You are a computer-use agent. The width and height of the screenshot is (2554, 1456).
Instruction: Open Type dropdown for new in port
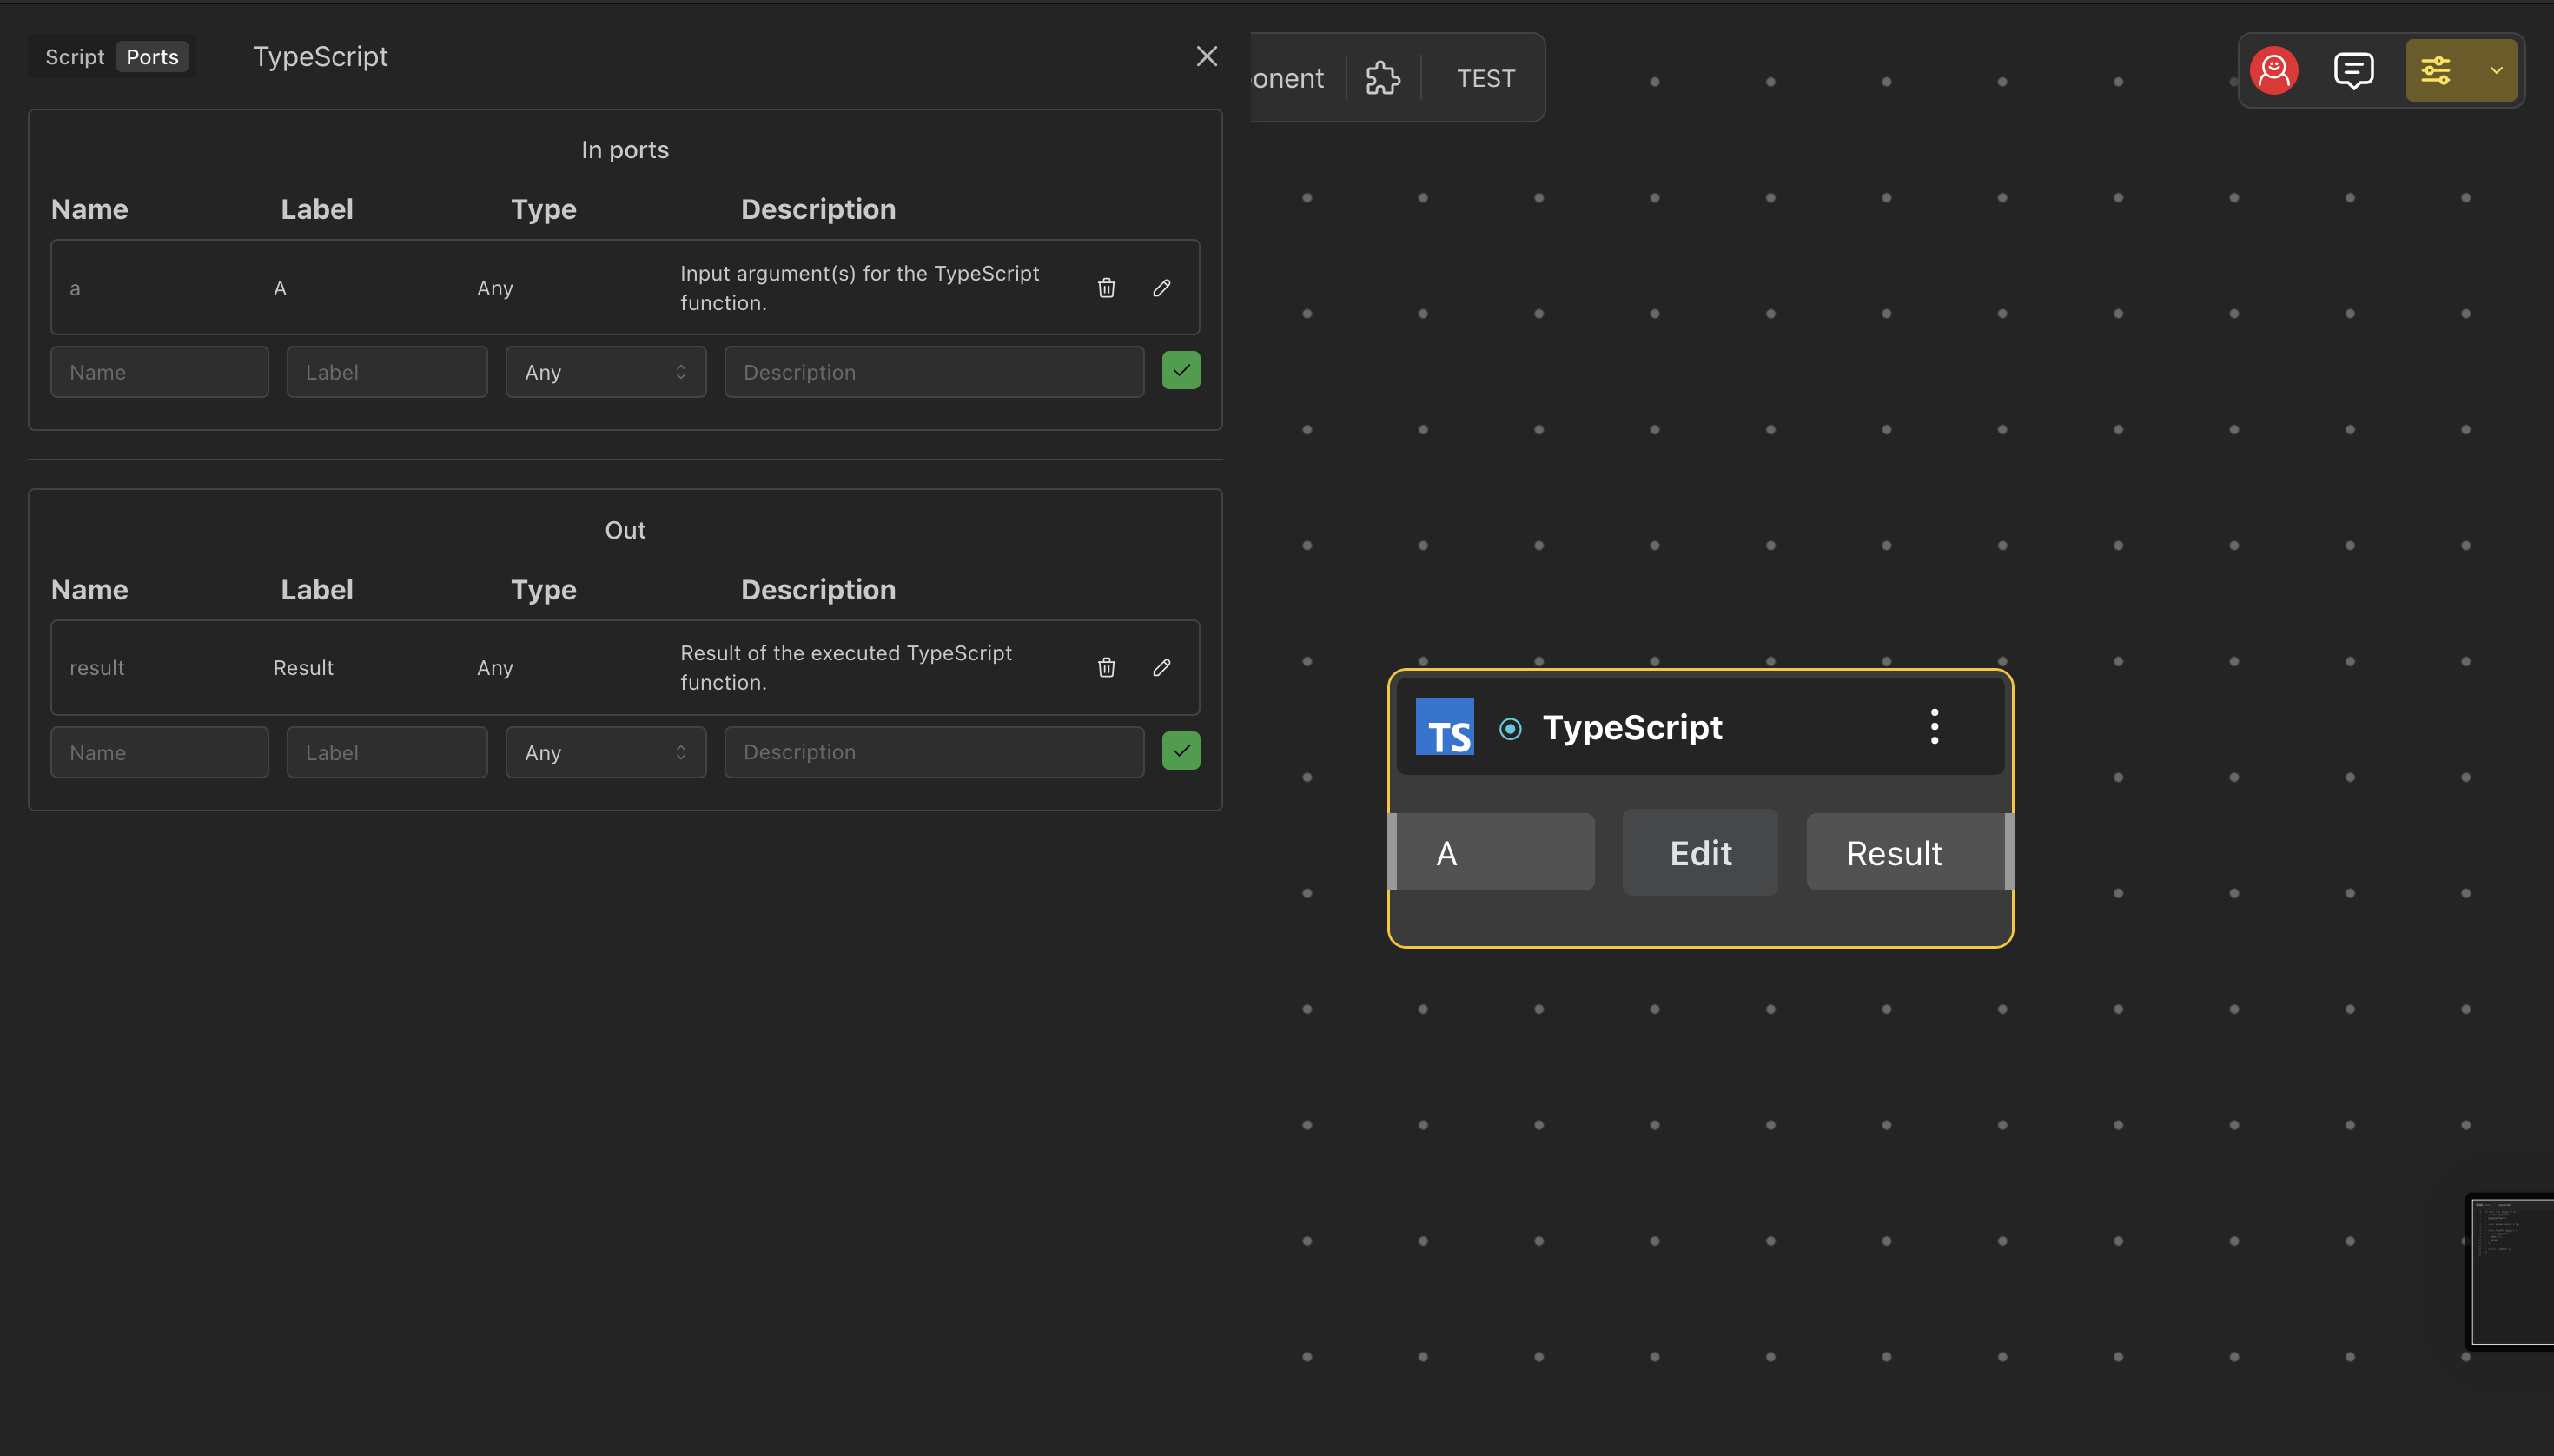point(606,372)
